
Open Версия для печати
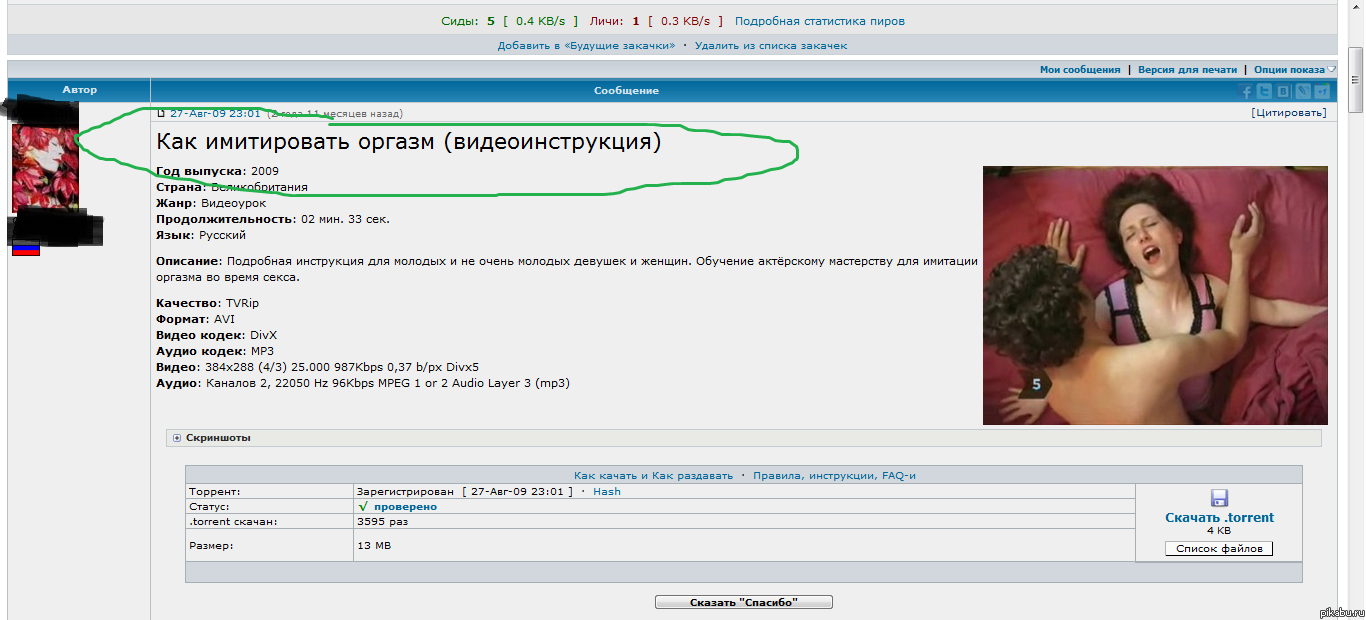pos(1187,70)
